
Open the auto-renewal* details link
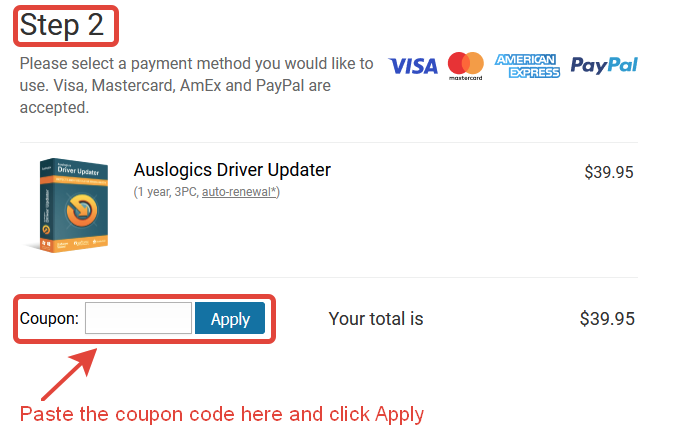point(239,192)
